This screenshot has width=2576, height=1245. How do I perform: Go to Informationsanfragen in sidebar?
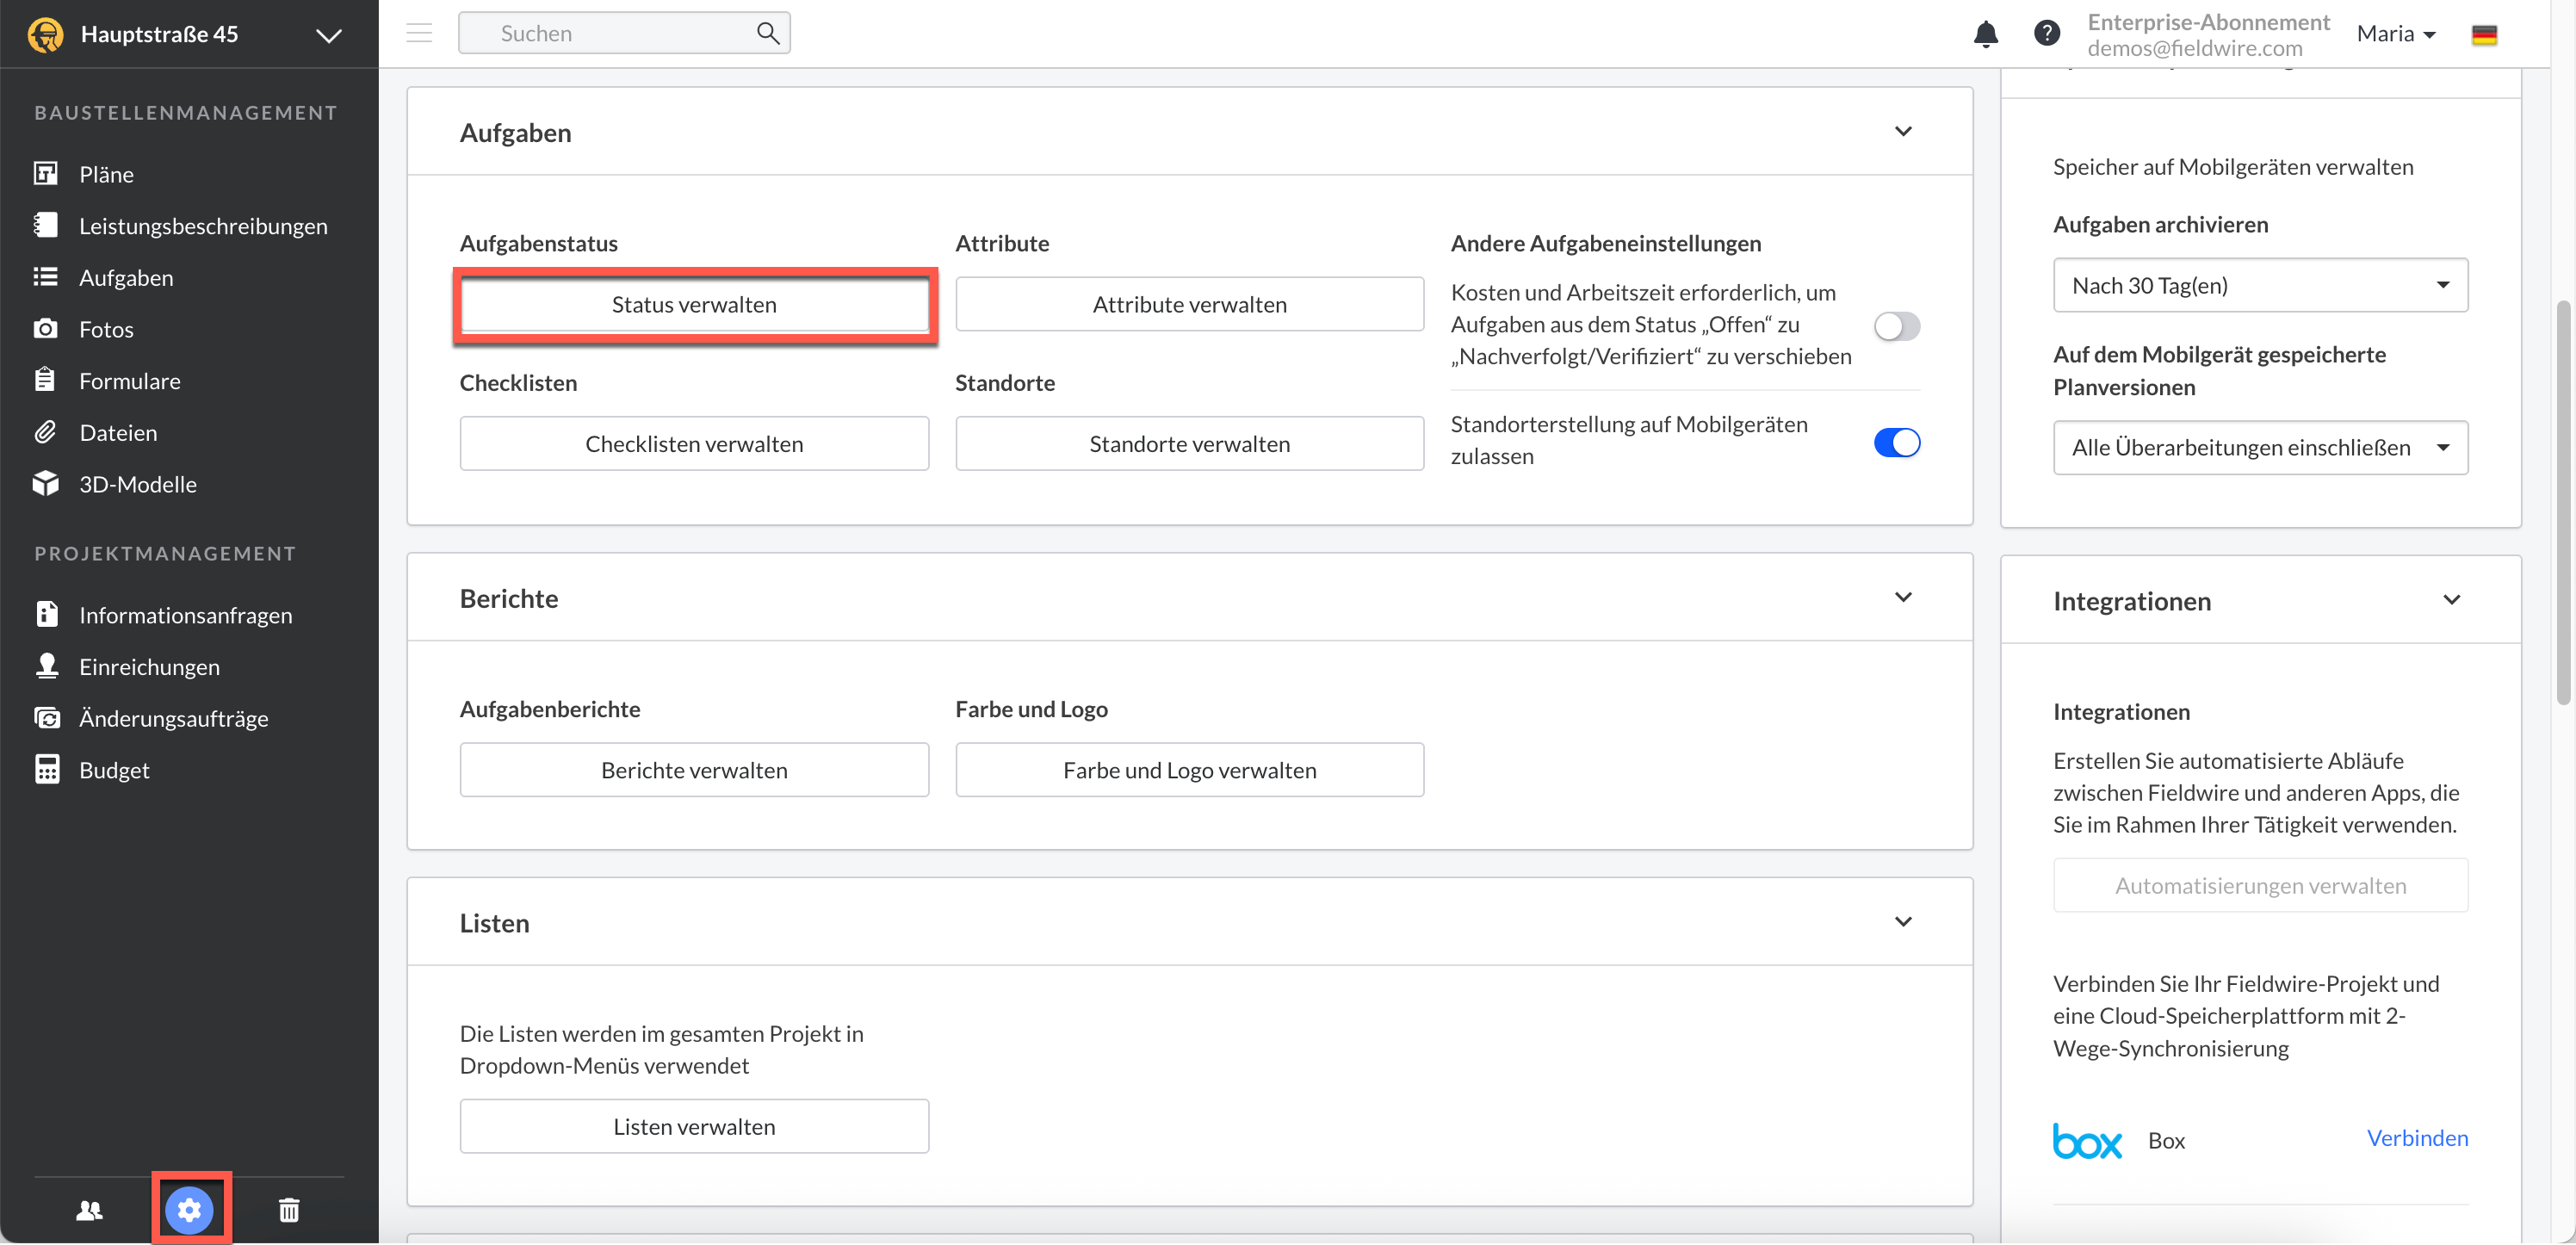point(185,615)
